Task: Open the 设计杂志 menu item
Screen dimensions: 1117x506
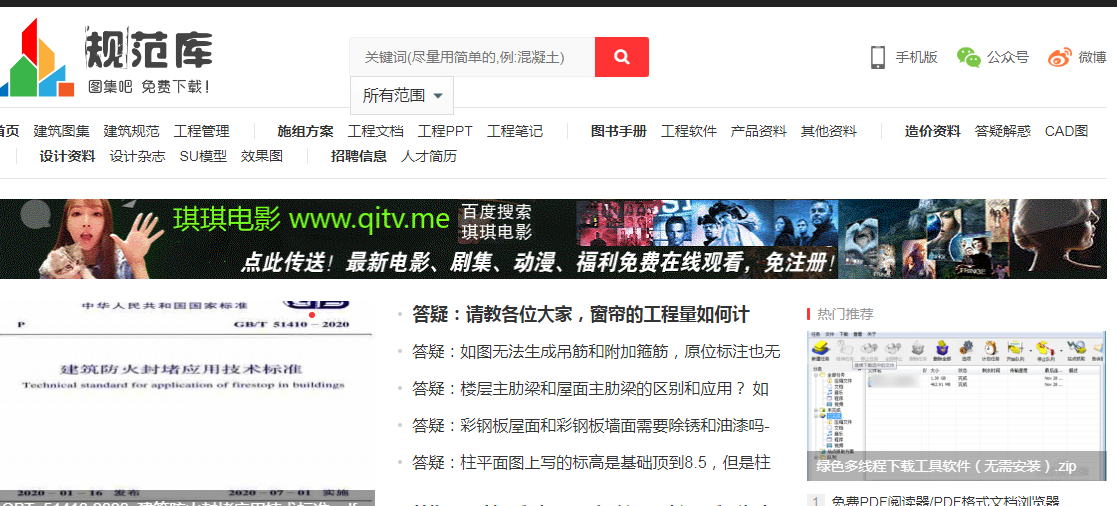Action: click(x=137, y=156)
